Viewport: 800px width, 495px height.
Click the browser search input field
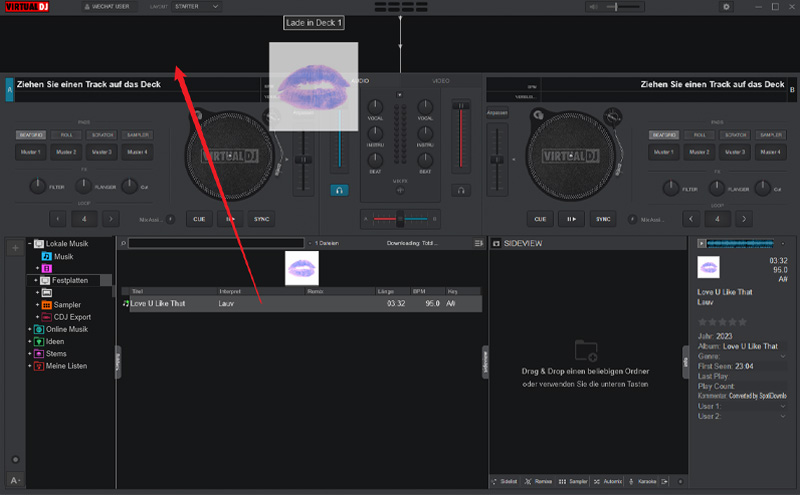(216, 243)
